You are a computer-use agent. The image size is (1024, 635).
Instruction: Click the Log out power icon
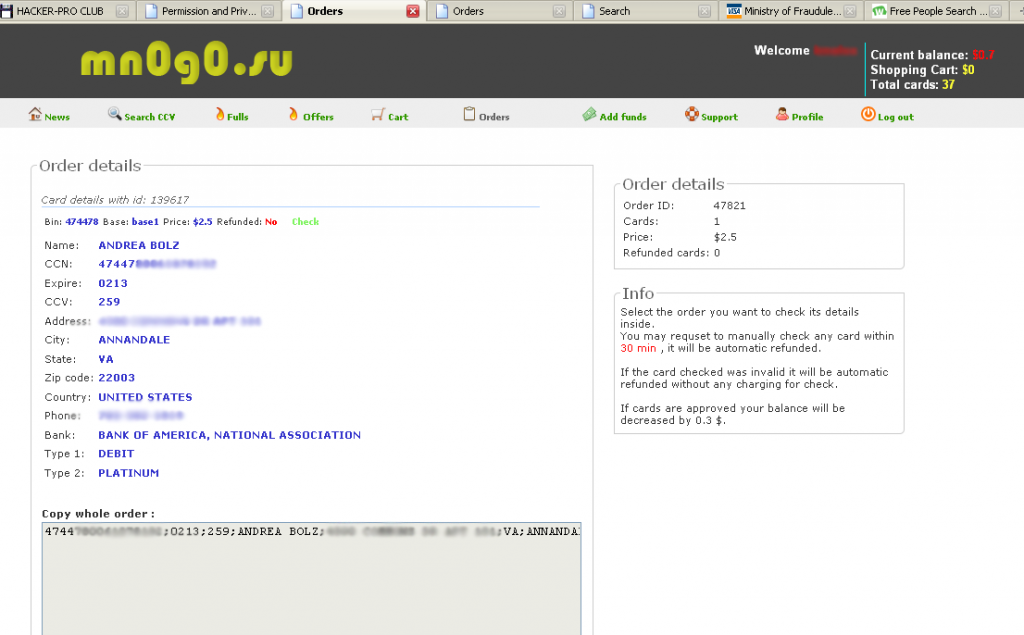coord(867,115)
